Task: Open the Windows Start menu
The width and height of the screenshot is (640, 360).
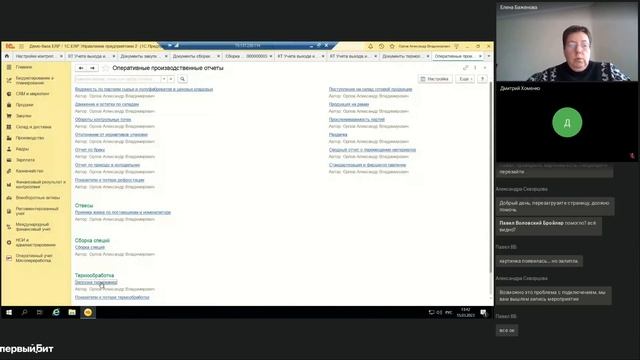Action: click(x=9, y=312)
